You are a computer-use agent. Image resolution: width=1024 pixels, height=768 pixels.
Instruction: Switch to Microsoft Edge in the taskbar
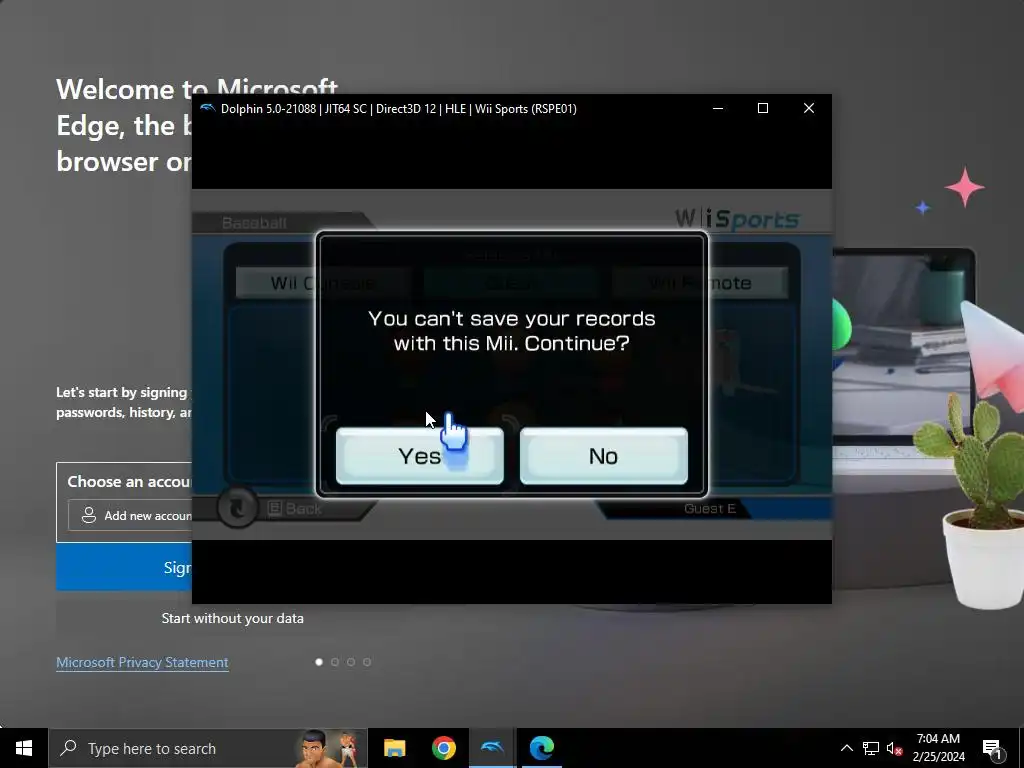coord(541,748)
